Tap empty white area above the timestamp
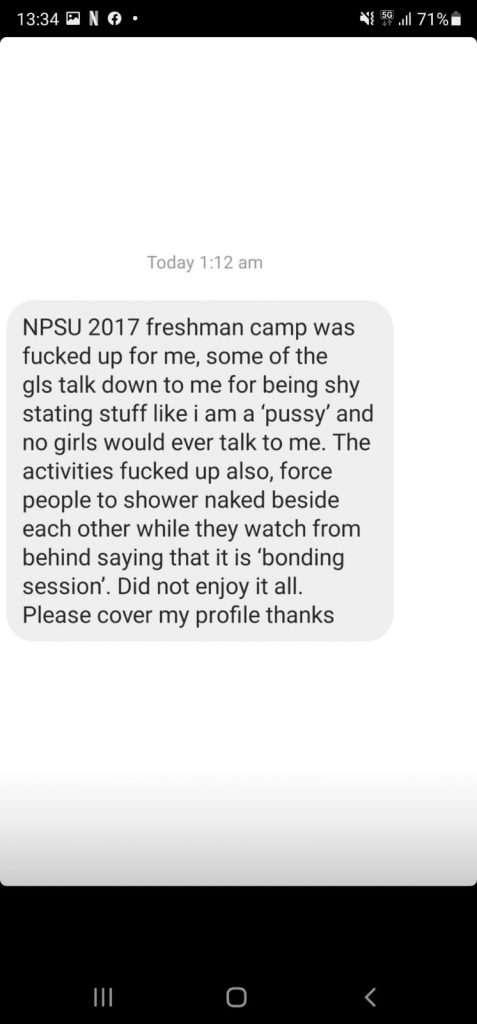Image resolution: width=477 pixels, height=1024 pixels. click(238, 144)
